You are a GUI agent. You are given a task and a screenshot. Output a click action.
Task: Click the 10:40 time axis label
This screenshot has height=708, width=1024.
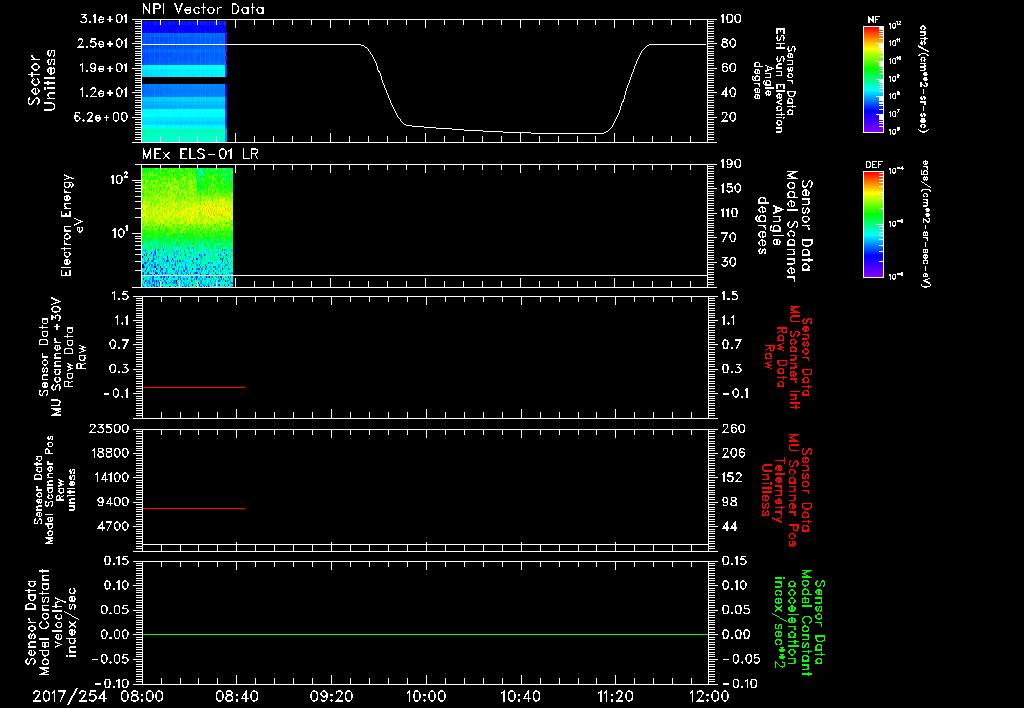point(519,696)
